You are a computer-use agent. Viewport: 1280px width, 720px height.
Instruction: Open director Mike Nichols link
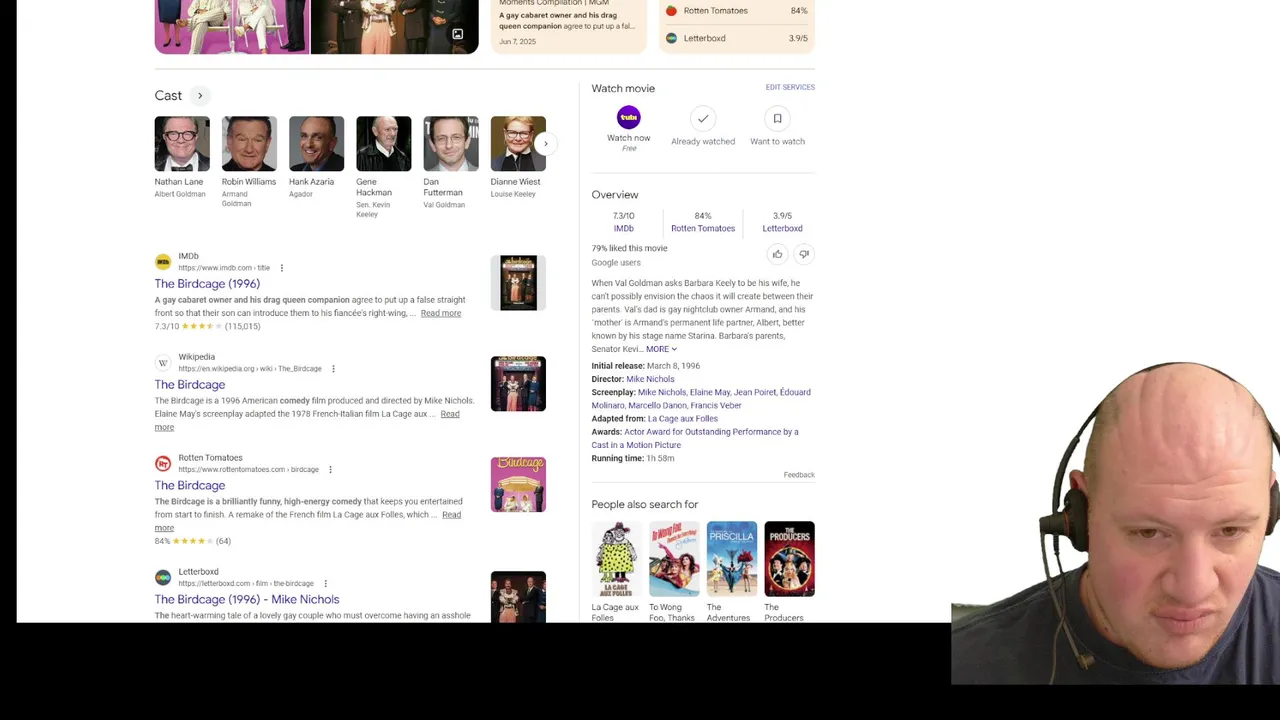pos(650,379)
